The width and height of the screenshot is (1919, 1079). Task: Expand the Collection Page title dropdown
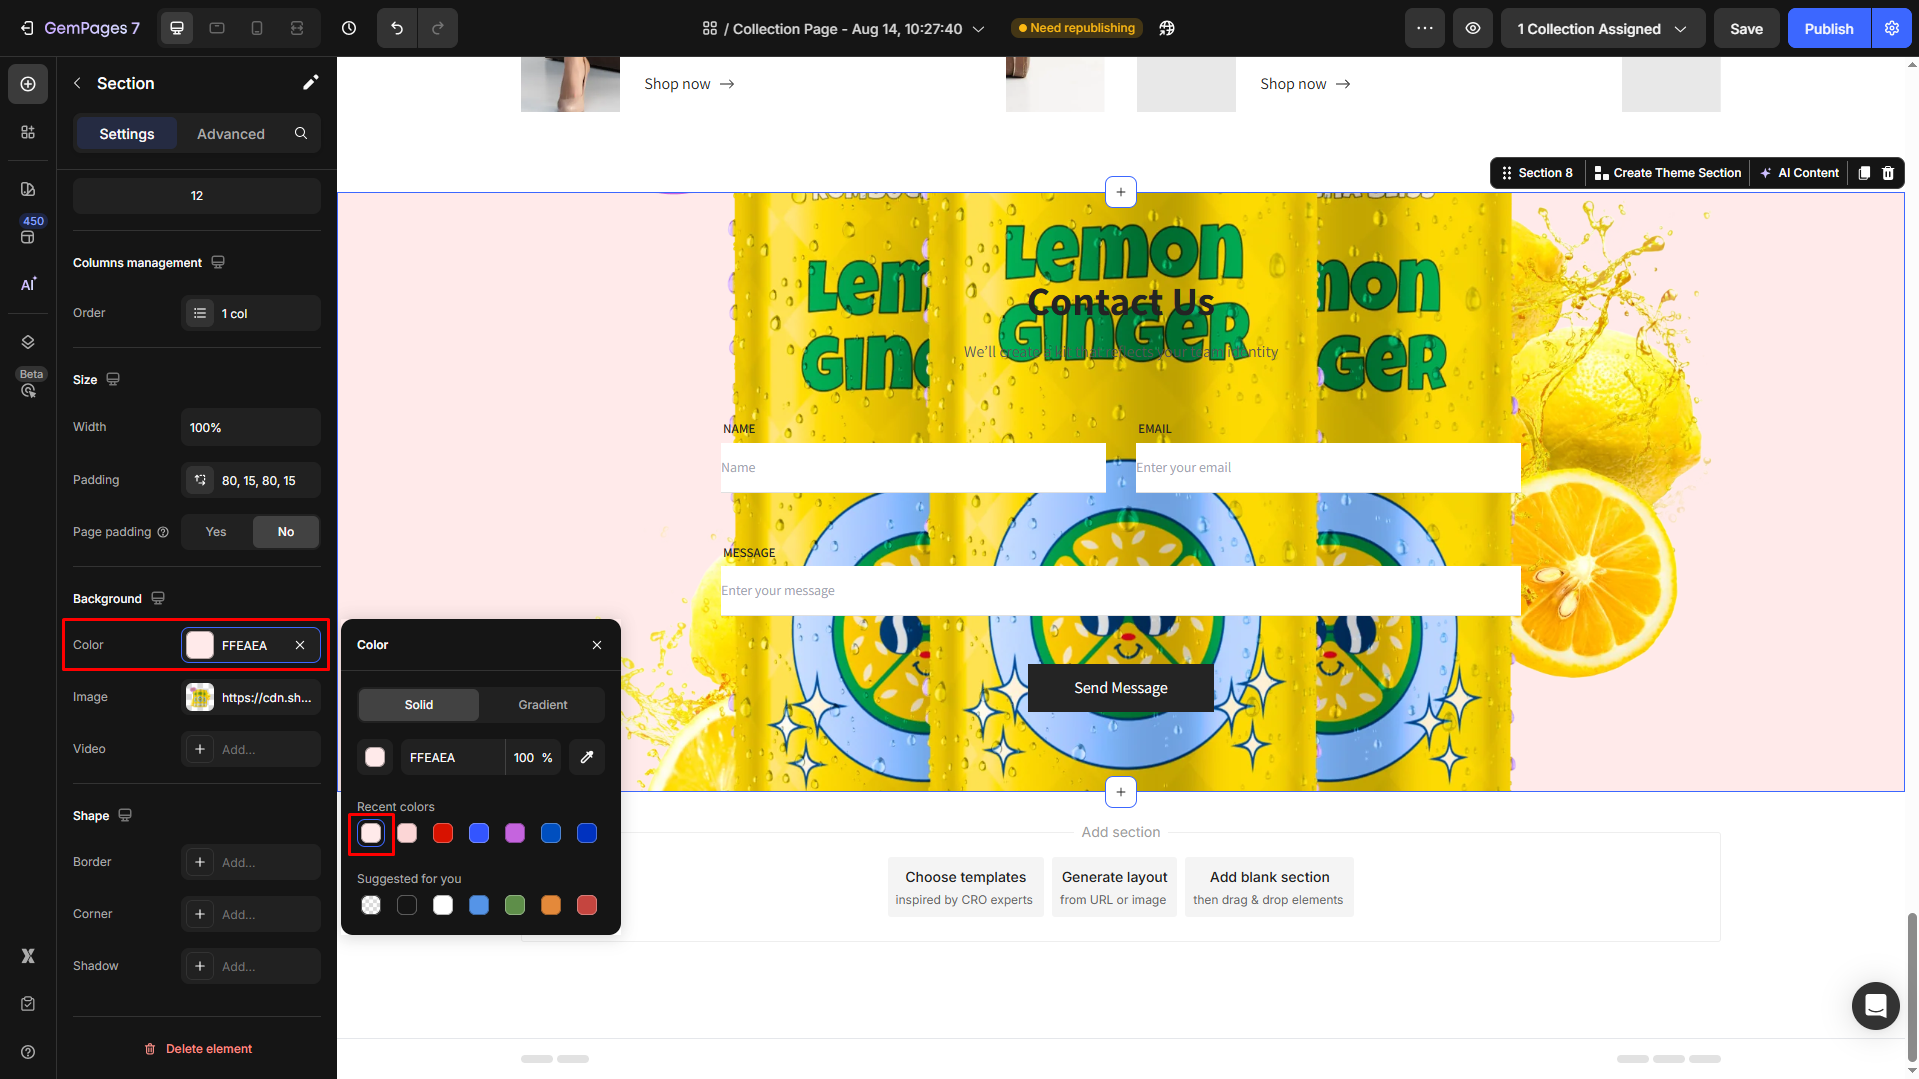[x=978, y=29]
